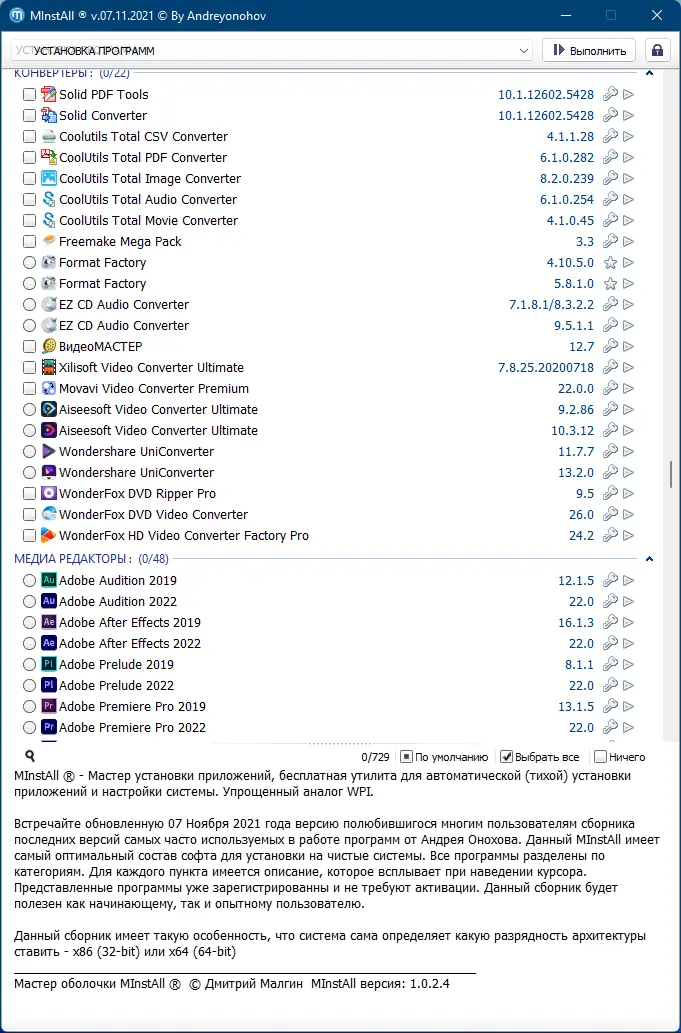Click the 'CoolUtils Total Movie Converter' entry
Image resolution: width=681 pixels, height=1033 pixels.
149,220
